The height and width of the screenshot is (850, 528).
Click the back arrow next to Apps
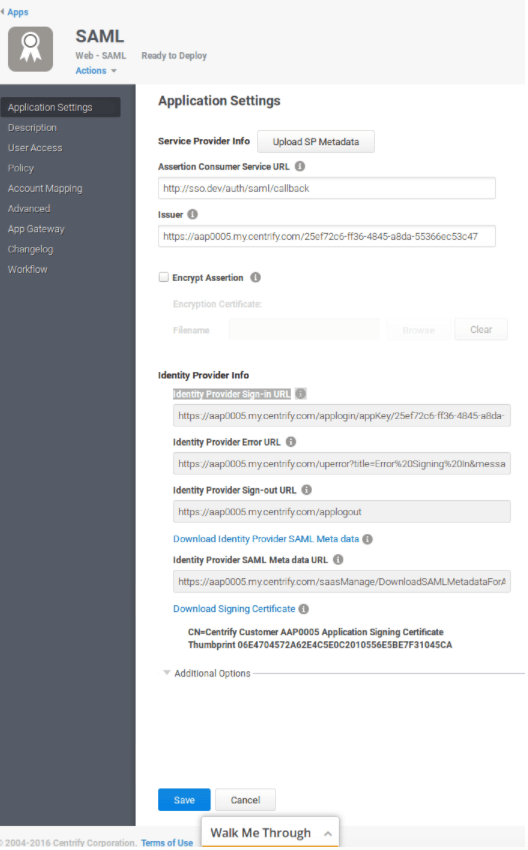click(3, 12)
